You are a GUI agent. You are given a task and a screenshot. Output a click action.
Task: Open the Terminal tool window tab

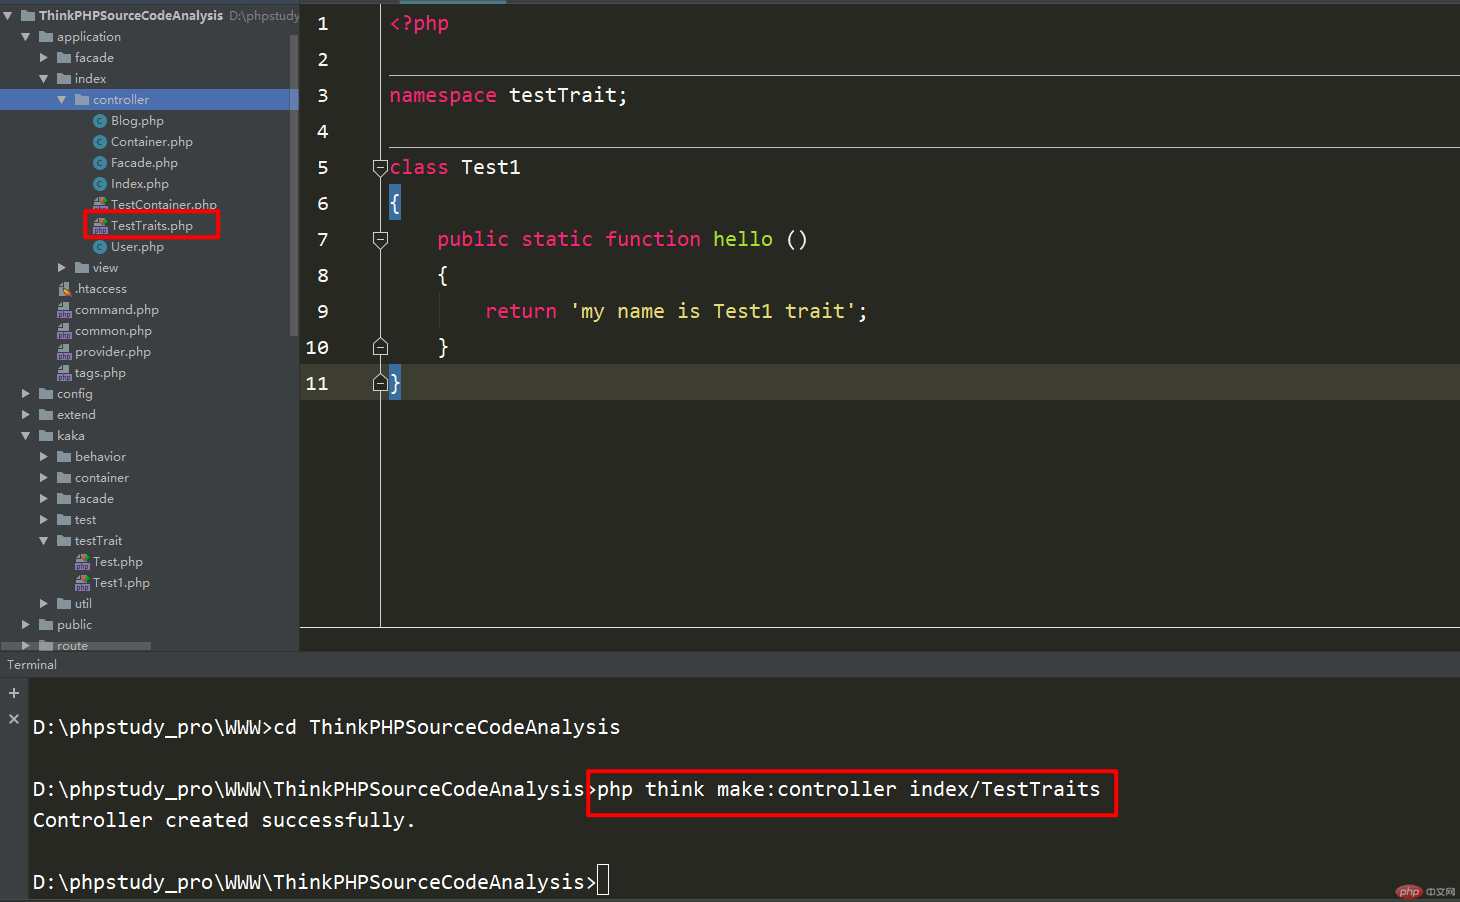pos(32,665)
